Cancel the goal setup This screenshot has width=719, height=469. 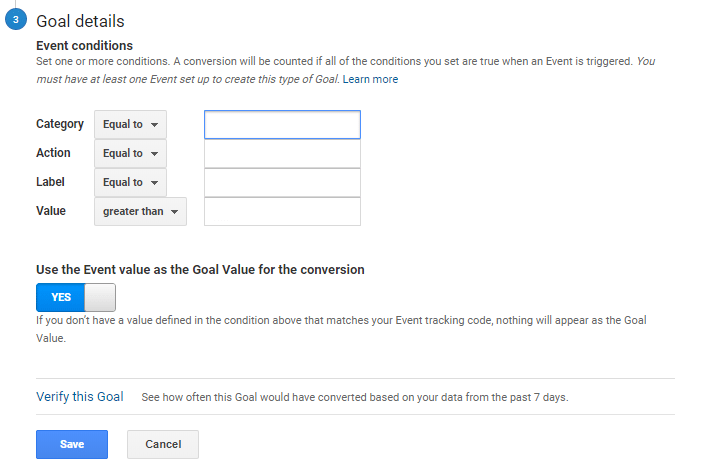tap(163, 444)
